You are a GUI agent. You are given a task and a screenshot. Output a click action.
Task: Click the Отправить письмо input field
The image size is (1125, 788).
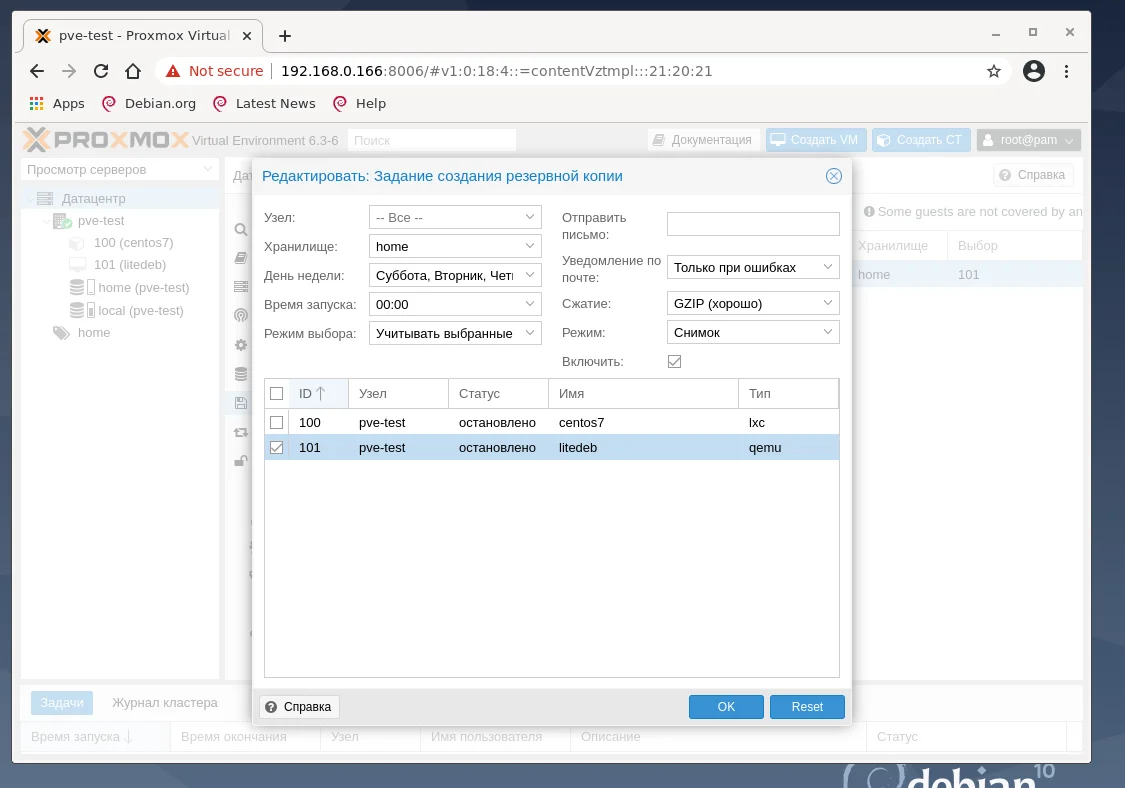click(752, 223)
